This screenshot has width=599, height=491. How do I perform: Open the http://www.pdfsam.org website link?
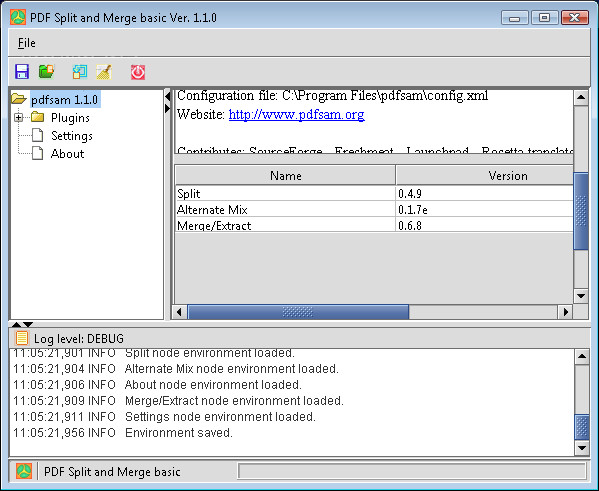click(x=296, y=114)
